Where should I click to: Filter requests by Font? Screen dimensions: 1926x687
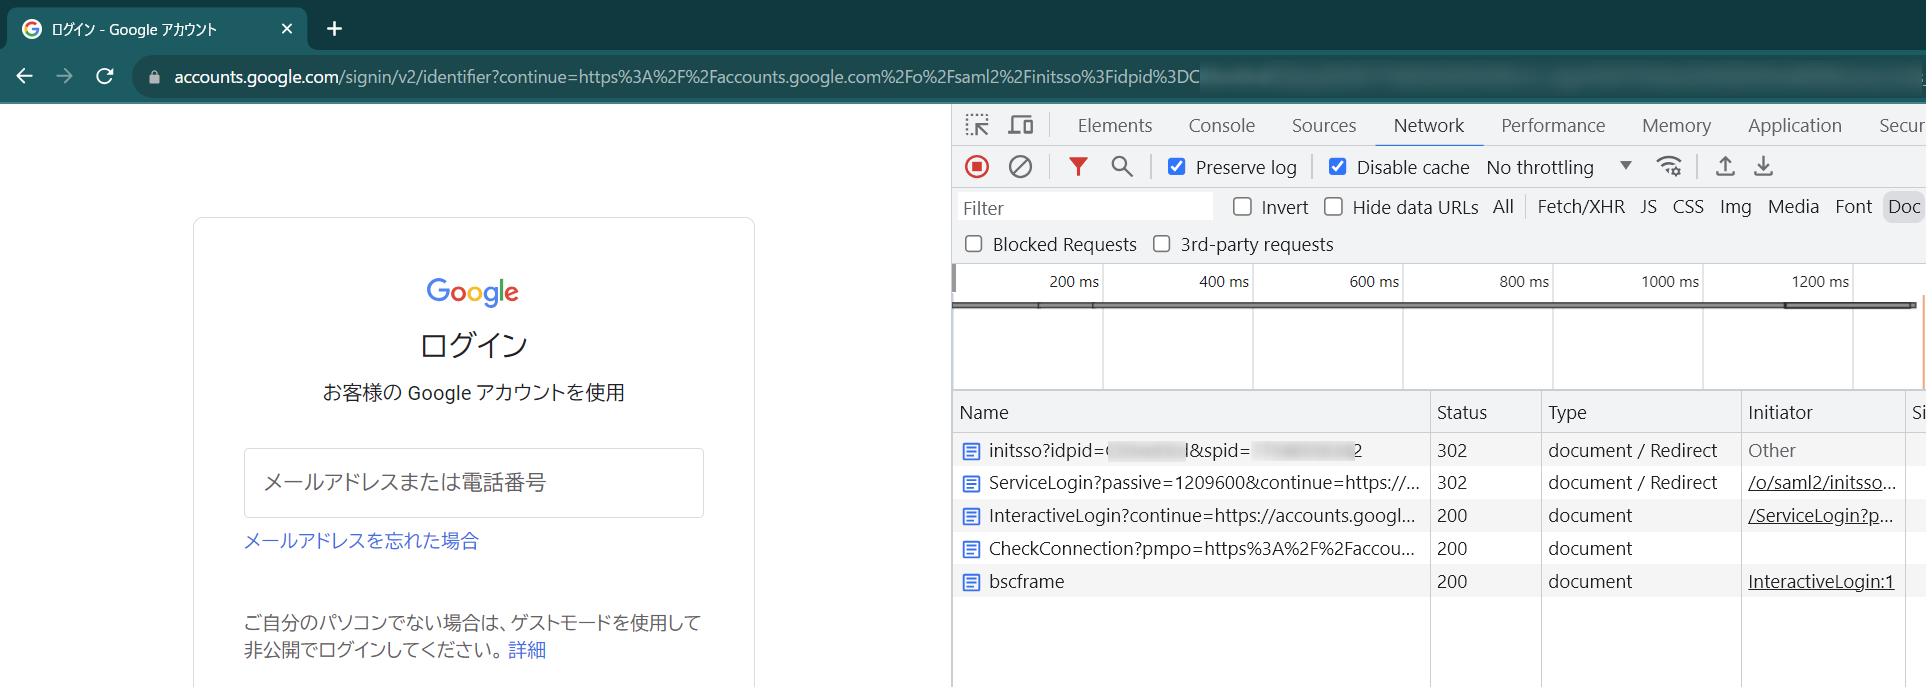coord(1853,207)
